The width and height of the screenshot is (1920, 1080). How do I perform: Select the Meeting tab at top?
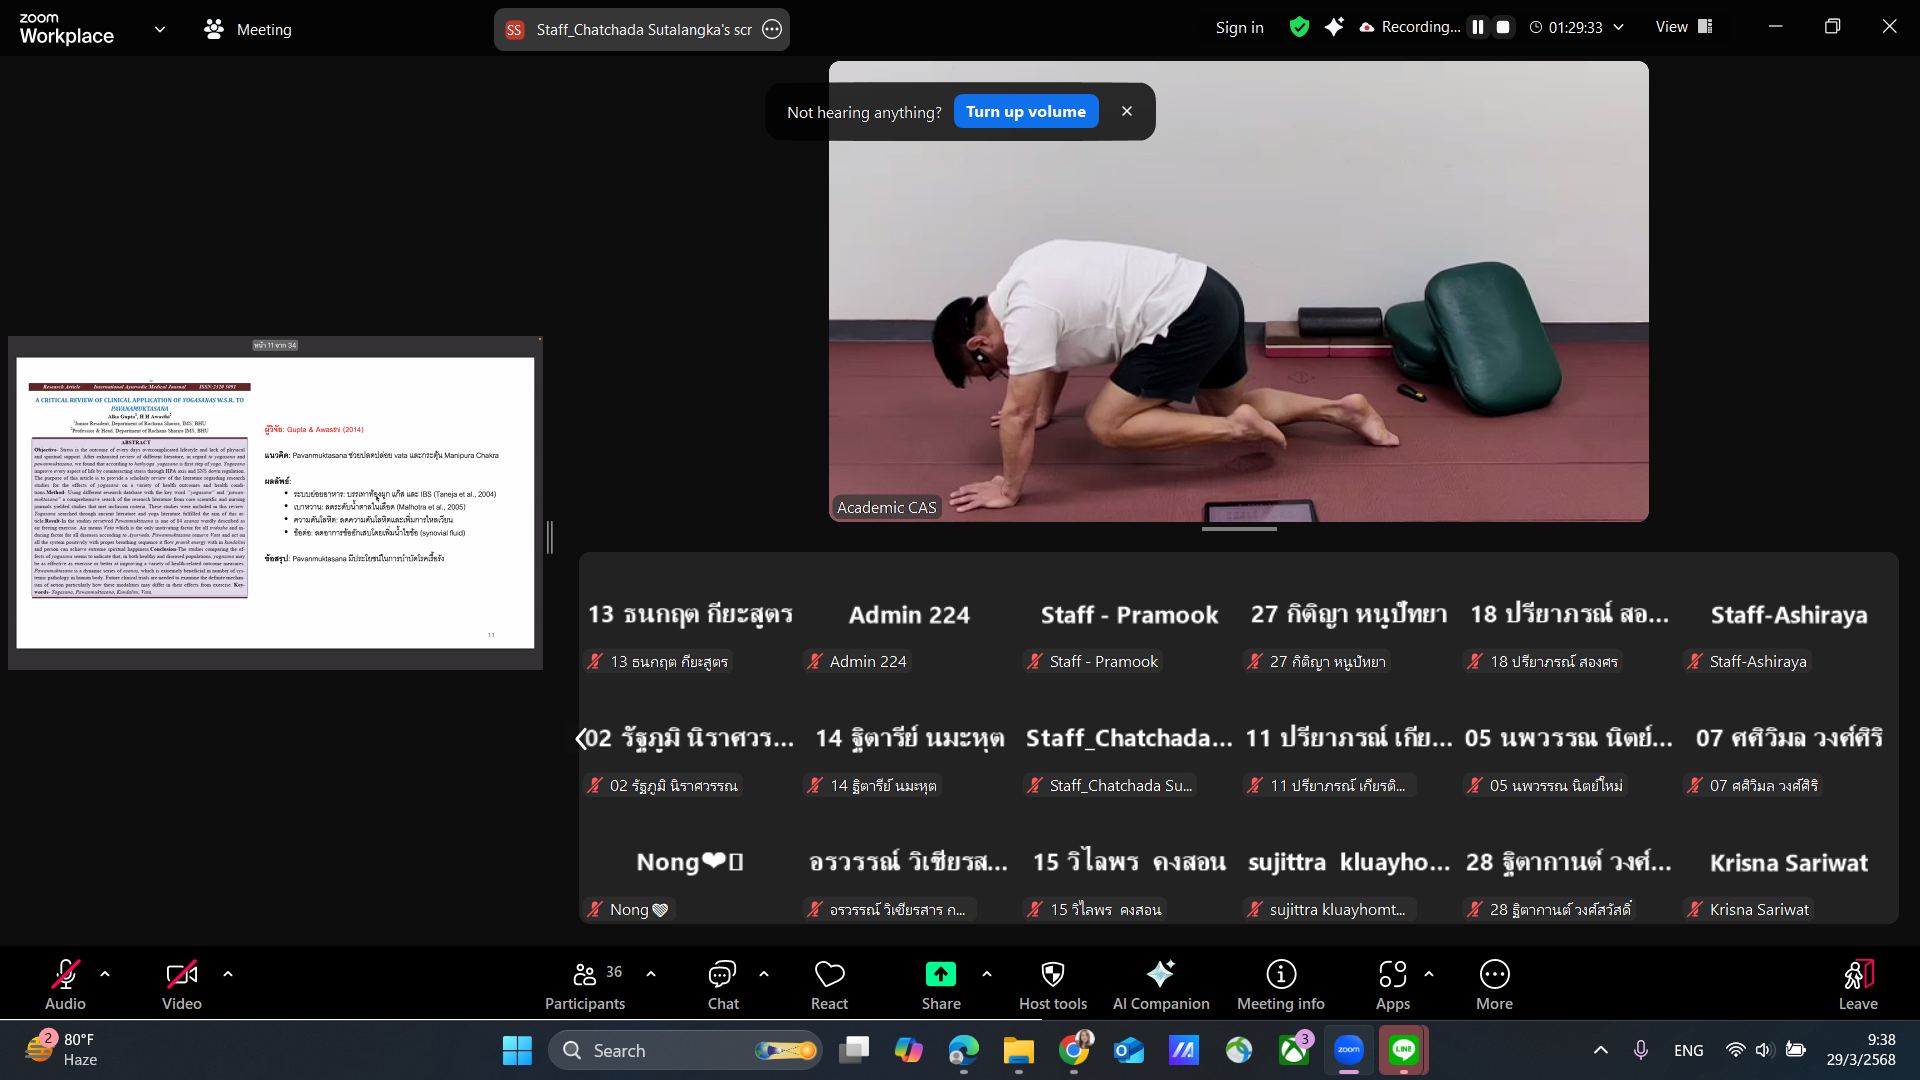(248, 29)
